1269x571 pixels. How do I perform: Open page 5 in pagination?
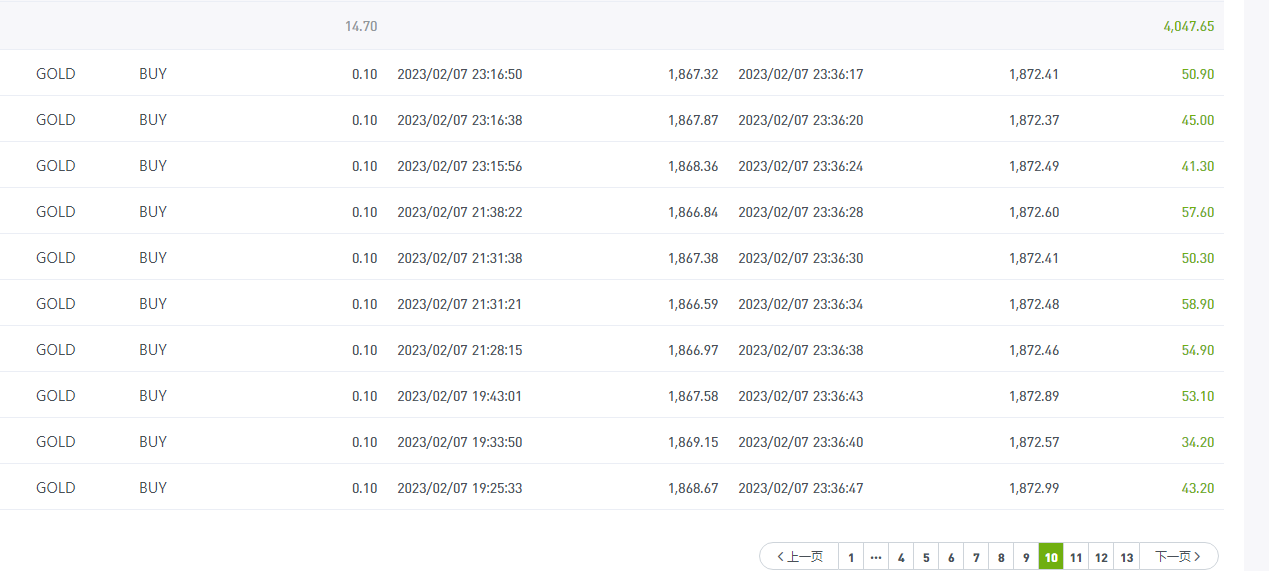(926, 557)
